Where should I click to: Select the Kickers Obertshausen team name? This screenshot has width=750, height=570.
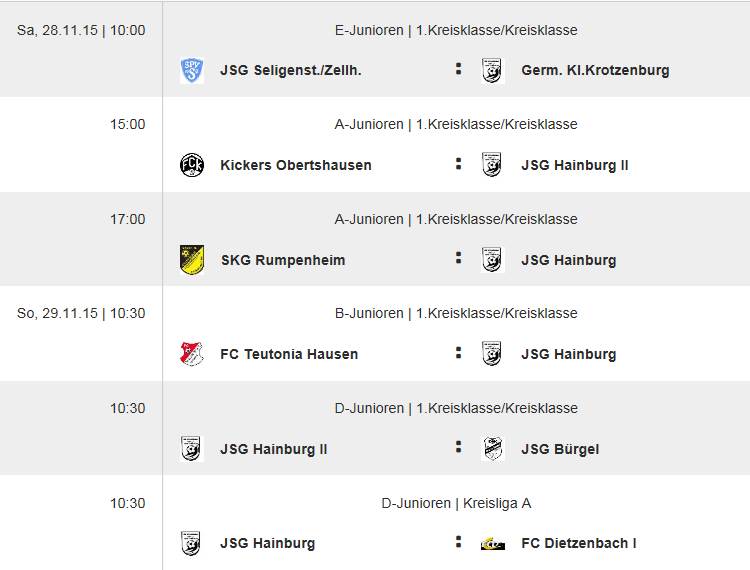295,165
